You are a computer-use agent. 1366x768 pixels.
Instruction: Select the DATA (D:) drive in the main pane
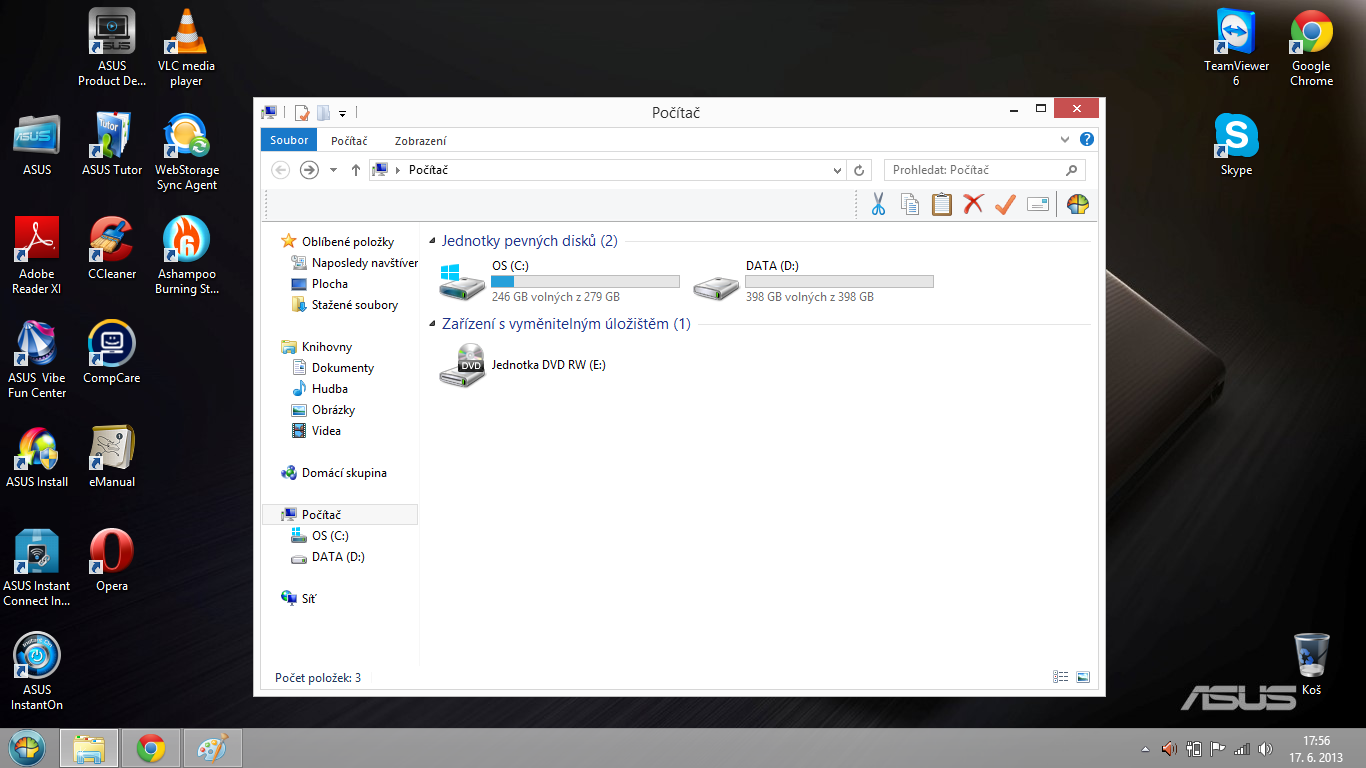point(814,281)
